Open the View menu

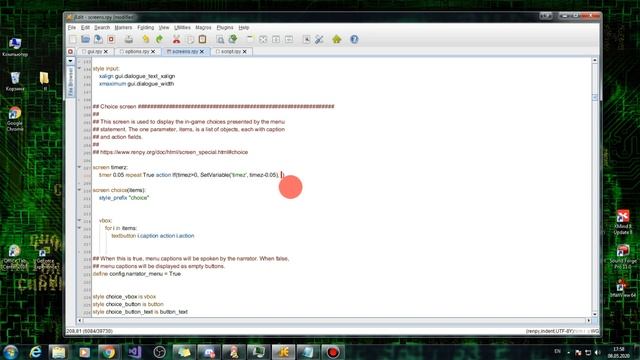click(164, 27)
